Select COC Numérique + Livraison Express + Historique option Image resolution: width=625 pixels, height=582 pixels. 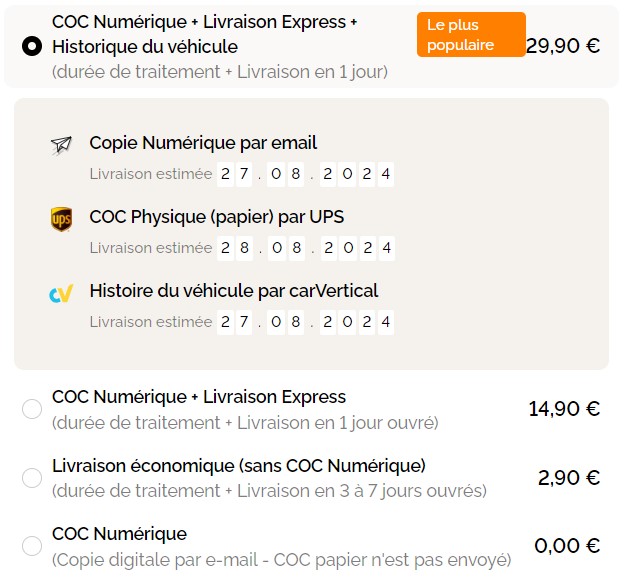coord(32,46)
